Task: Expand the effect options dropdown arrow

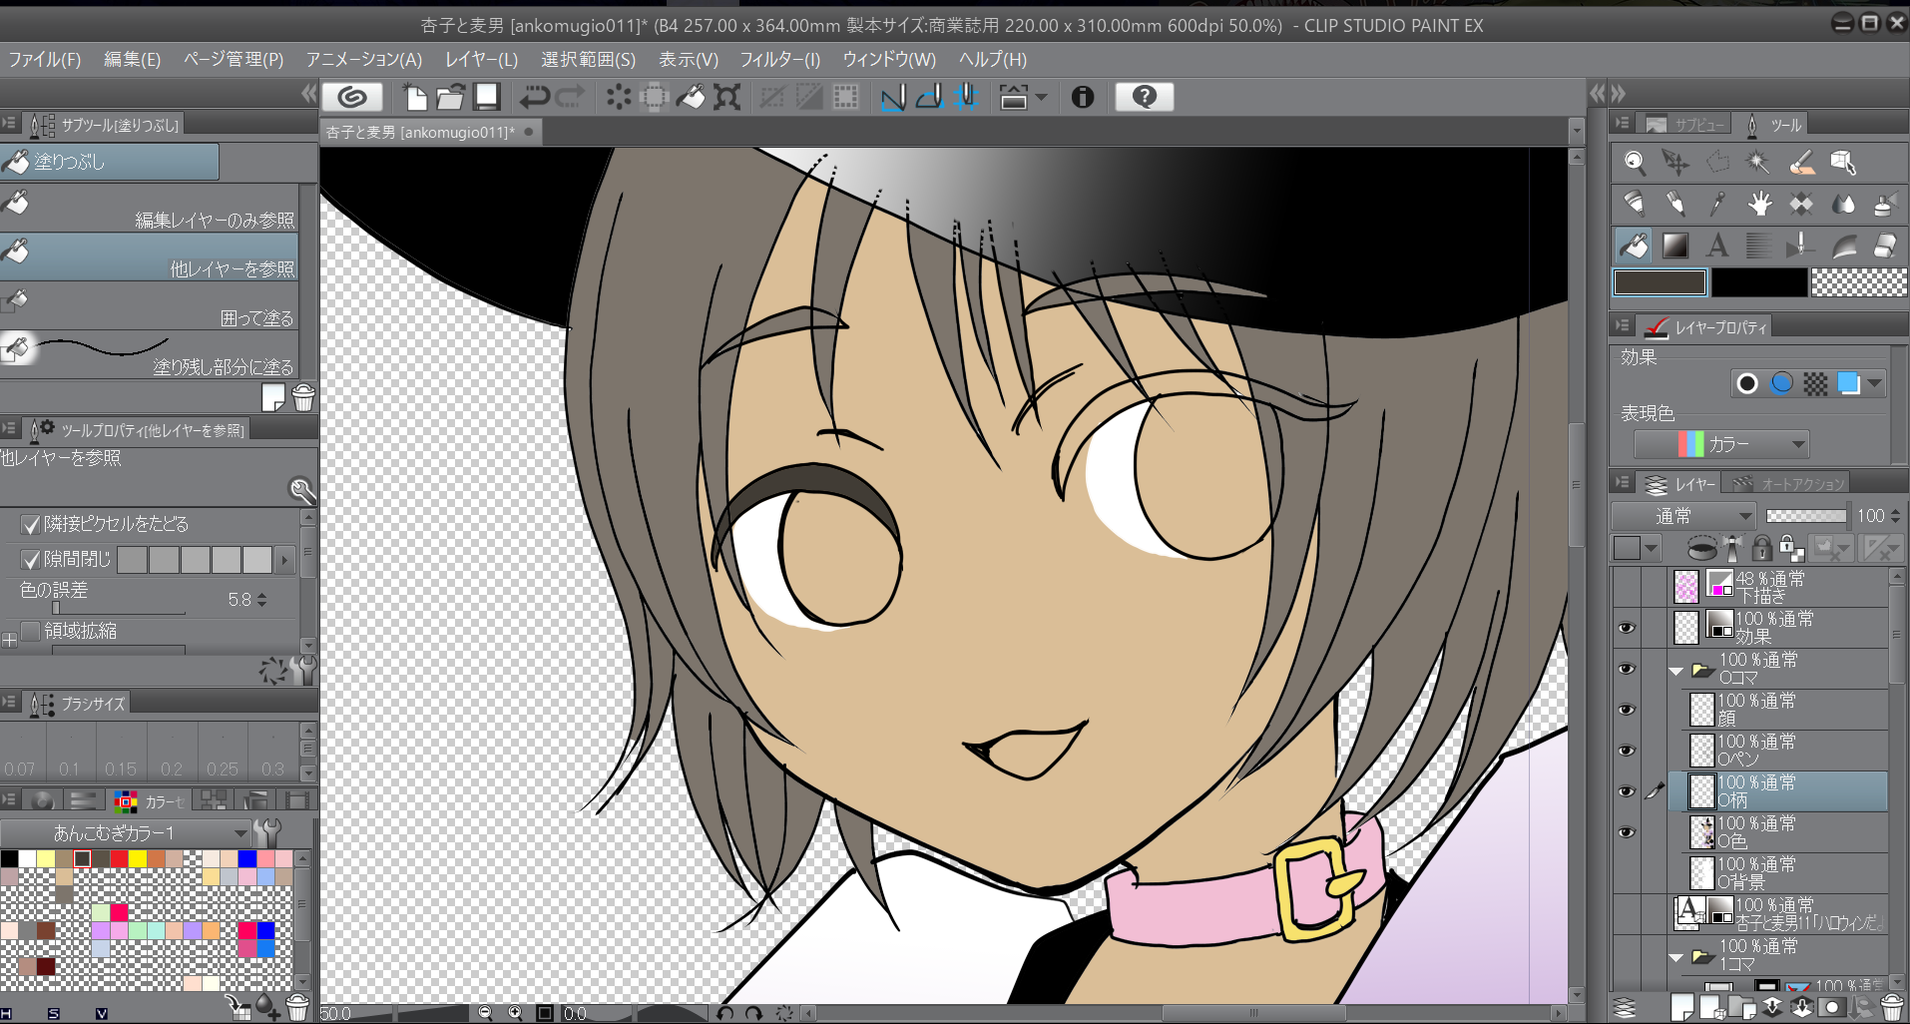Action: (1875, 383)
